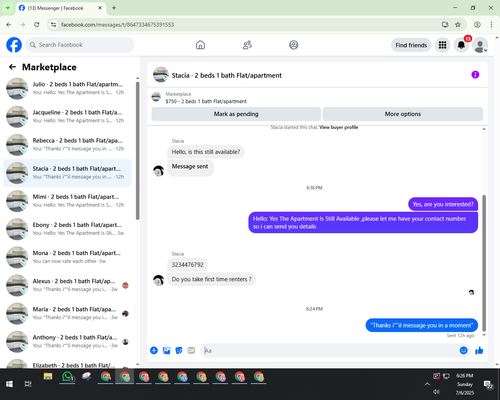
Task: Open the taskbar clock and date
Action: [465, 384]
